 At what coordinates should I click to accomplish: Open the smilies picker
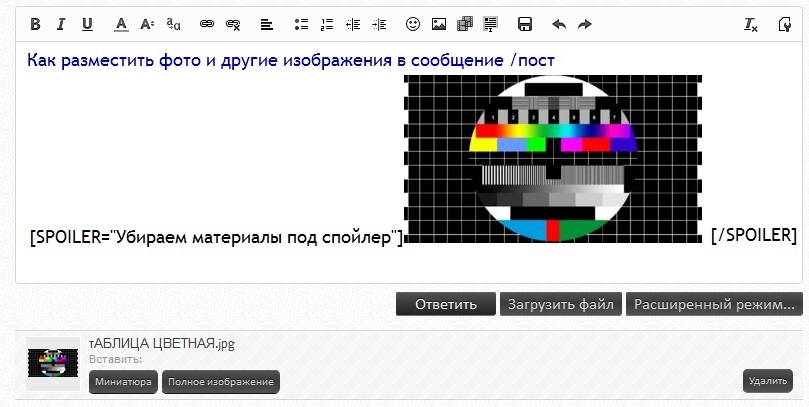coord(413,24)
